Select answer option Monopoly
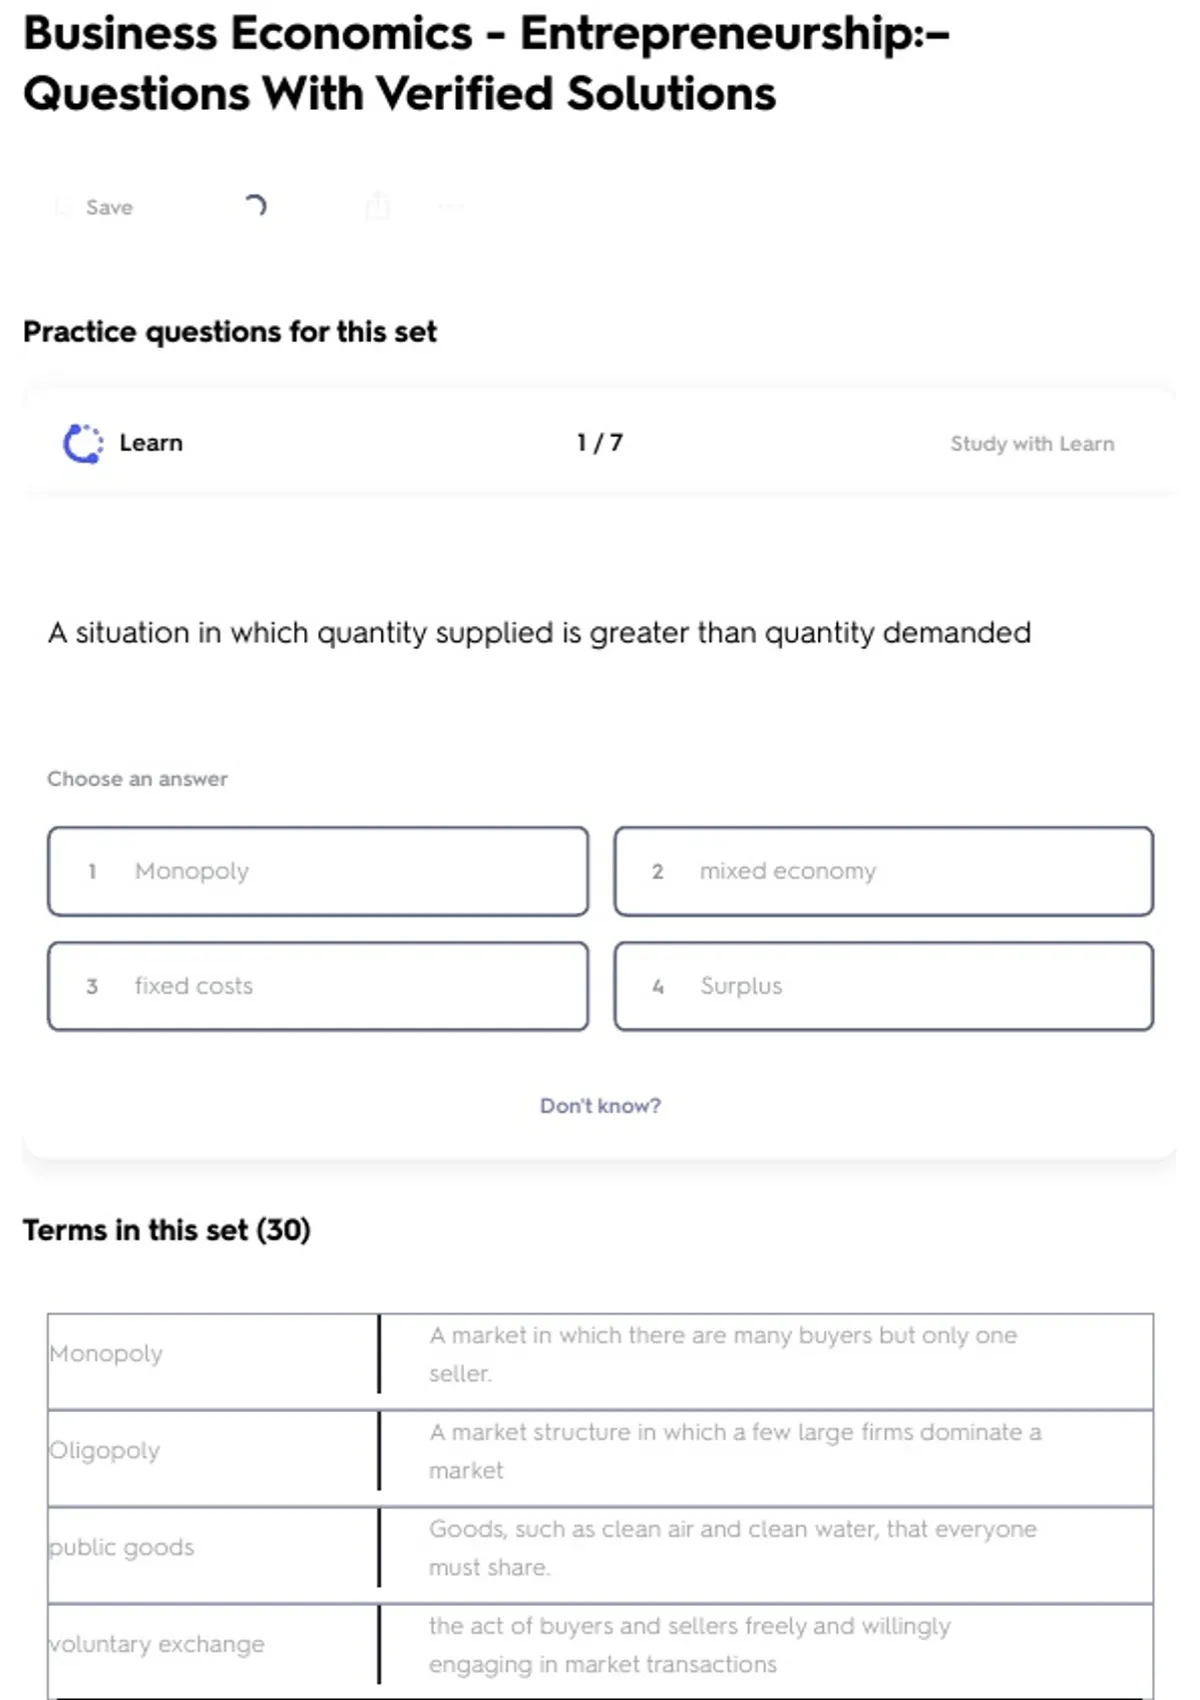1200x1700 pixels. (x=317, y=871)
